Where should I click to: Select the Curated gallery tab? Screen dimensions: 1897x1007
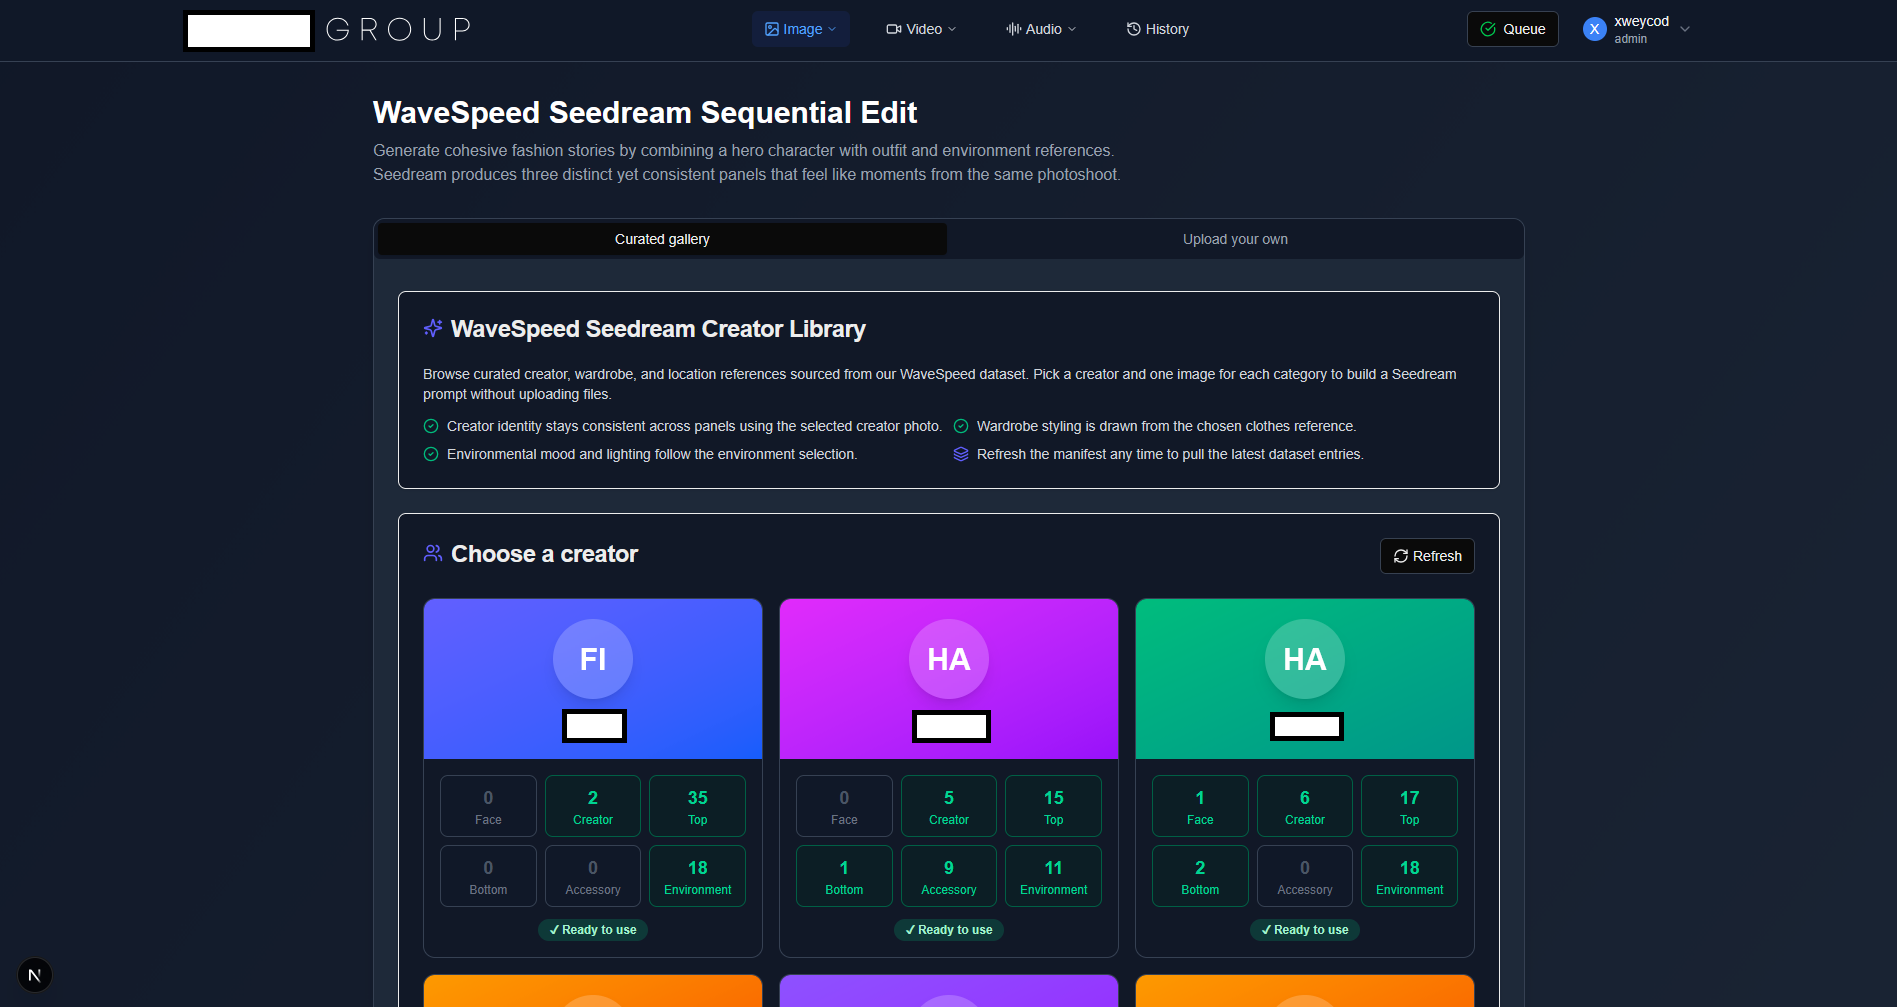tap(662, 239)
